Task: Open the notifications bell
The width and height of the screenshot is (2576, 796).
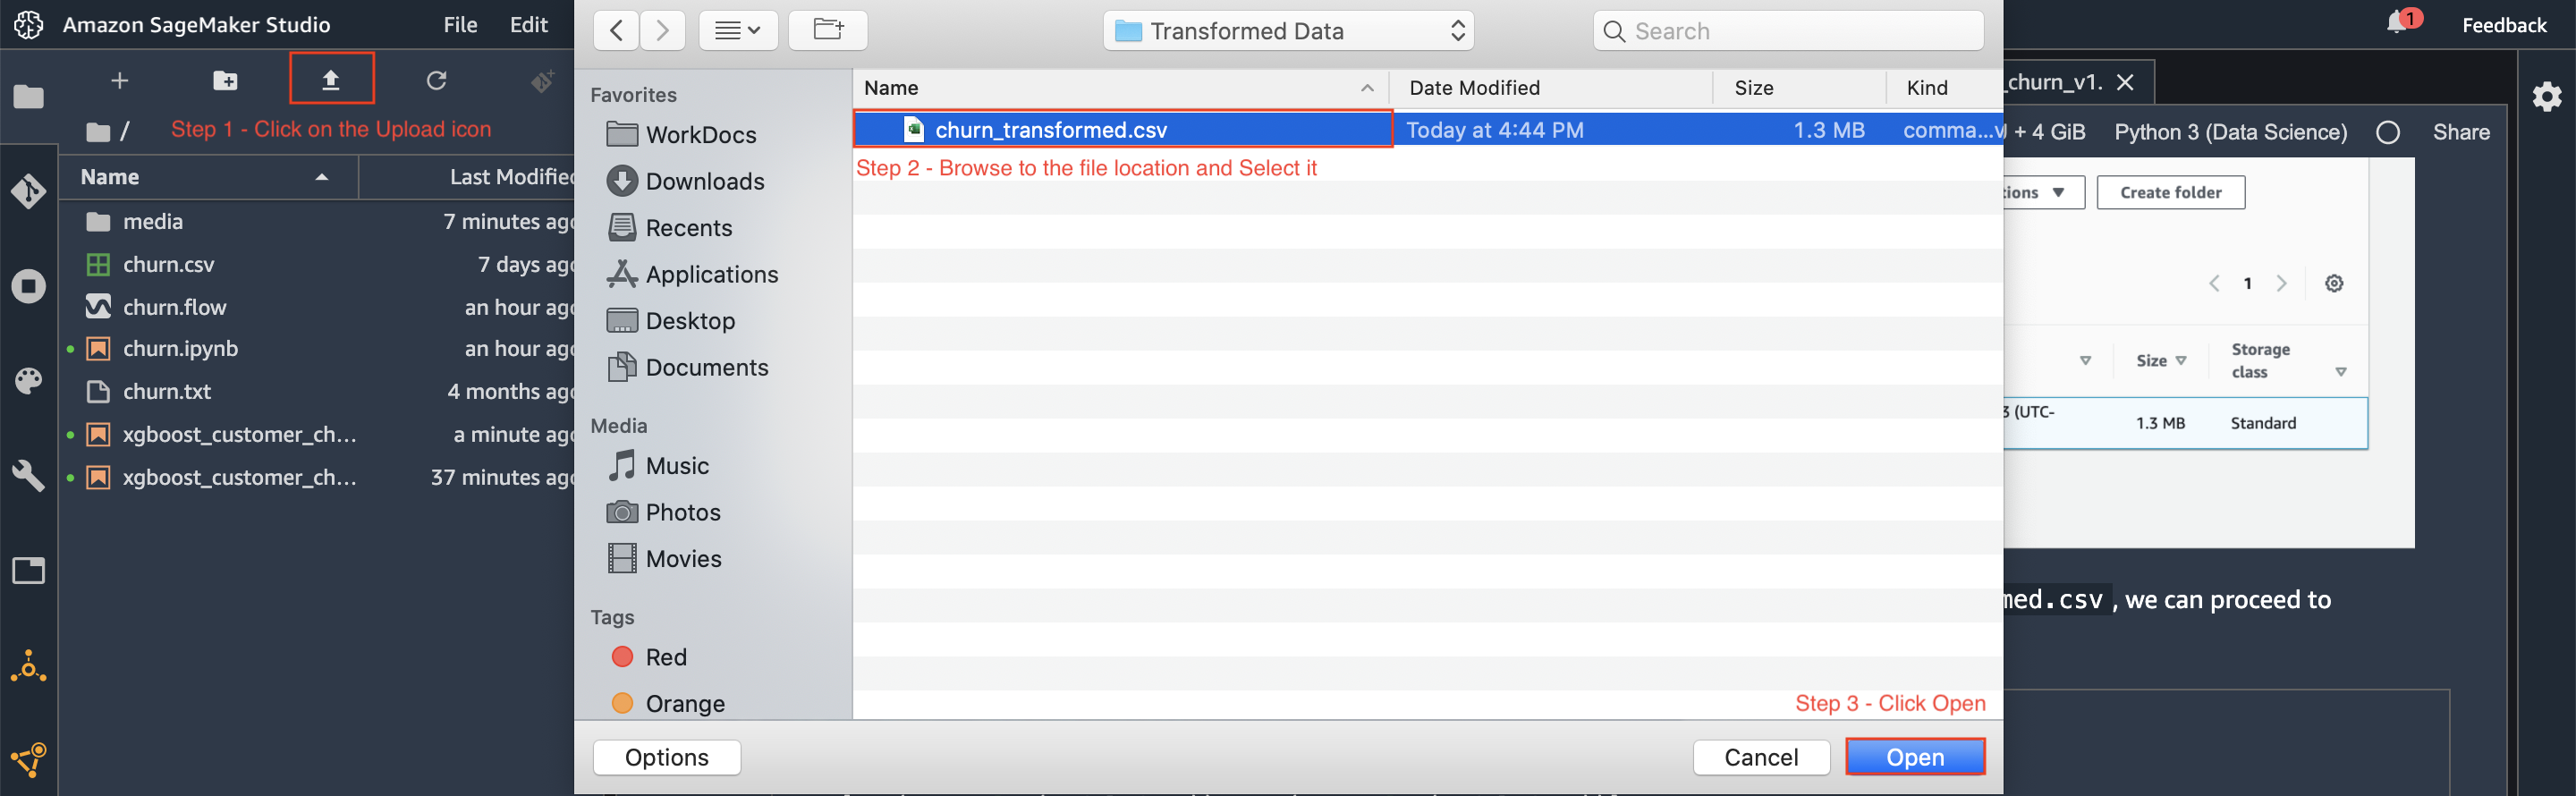Action: [x=2397, y=22]
